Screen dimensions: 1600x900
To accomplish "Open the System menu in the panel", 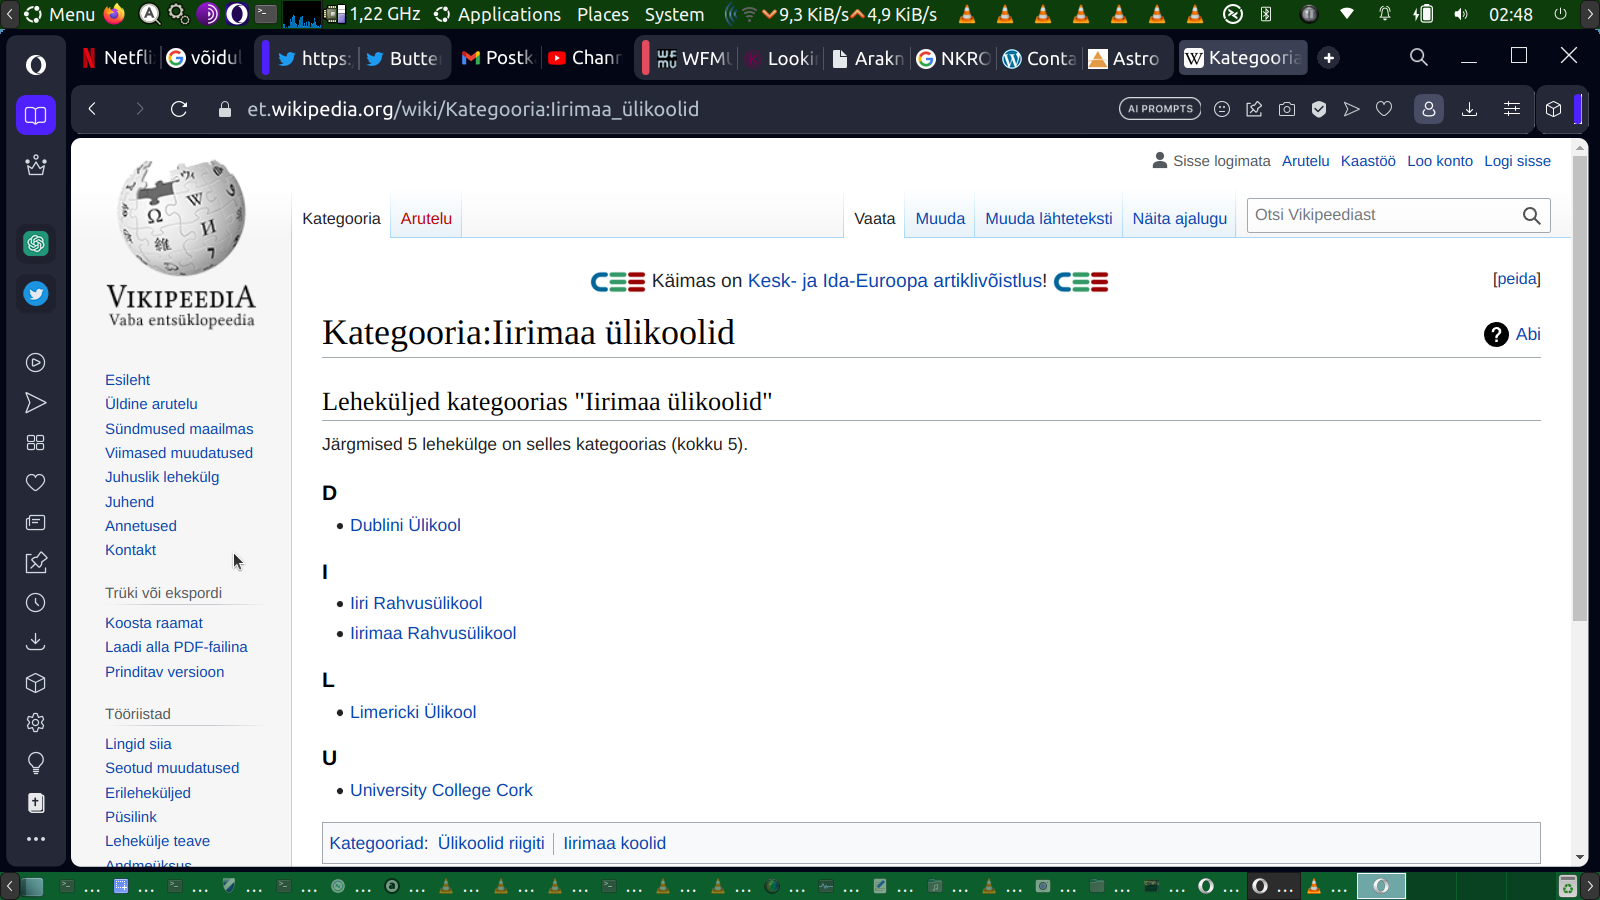I will point(674,14).
